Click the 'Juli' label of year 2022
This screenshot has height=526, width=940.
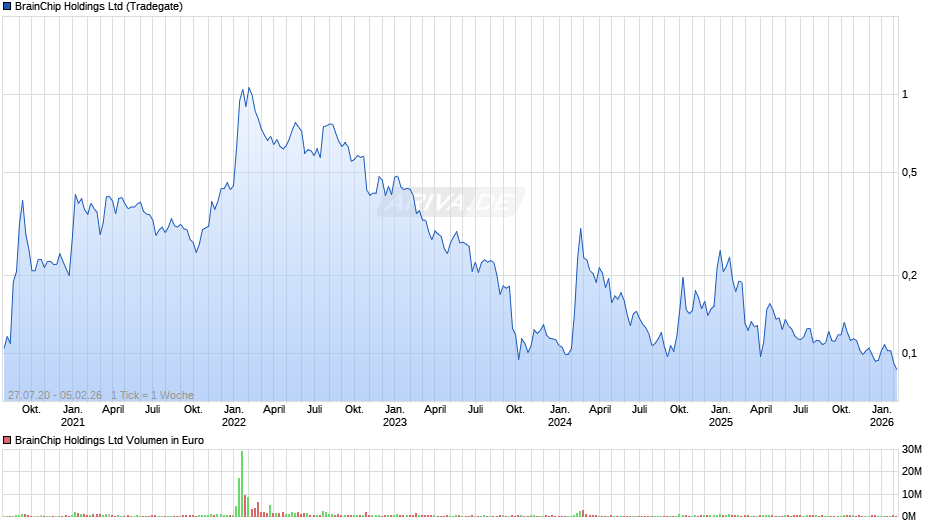[315, 410]
